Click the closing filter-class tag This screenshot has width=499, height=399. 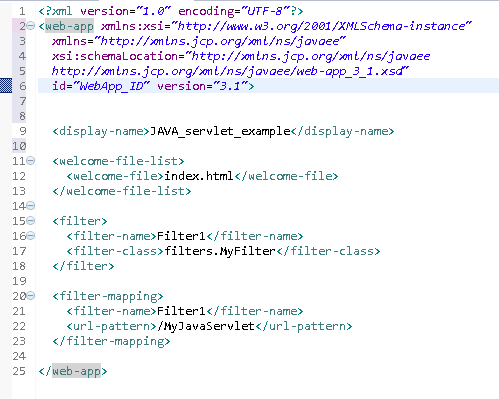pos(328,251)
